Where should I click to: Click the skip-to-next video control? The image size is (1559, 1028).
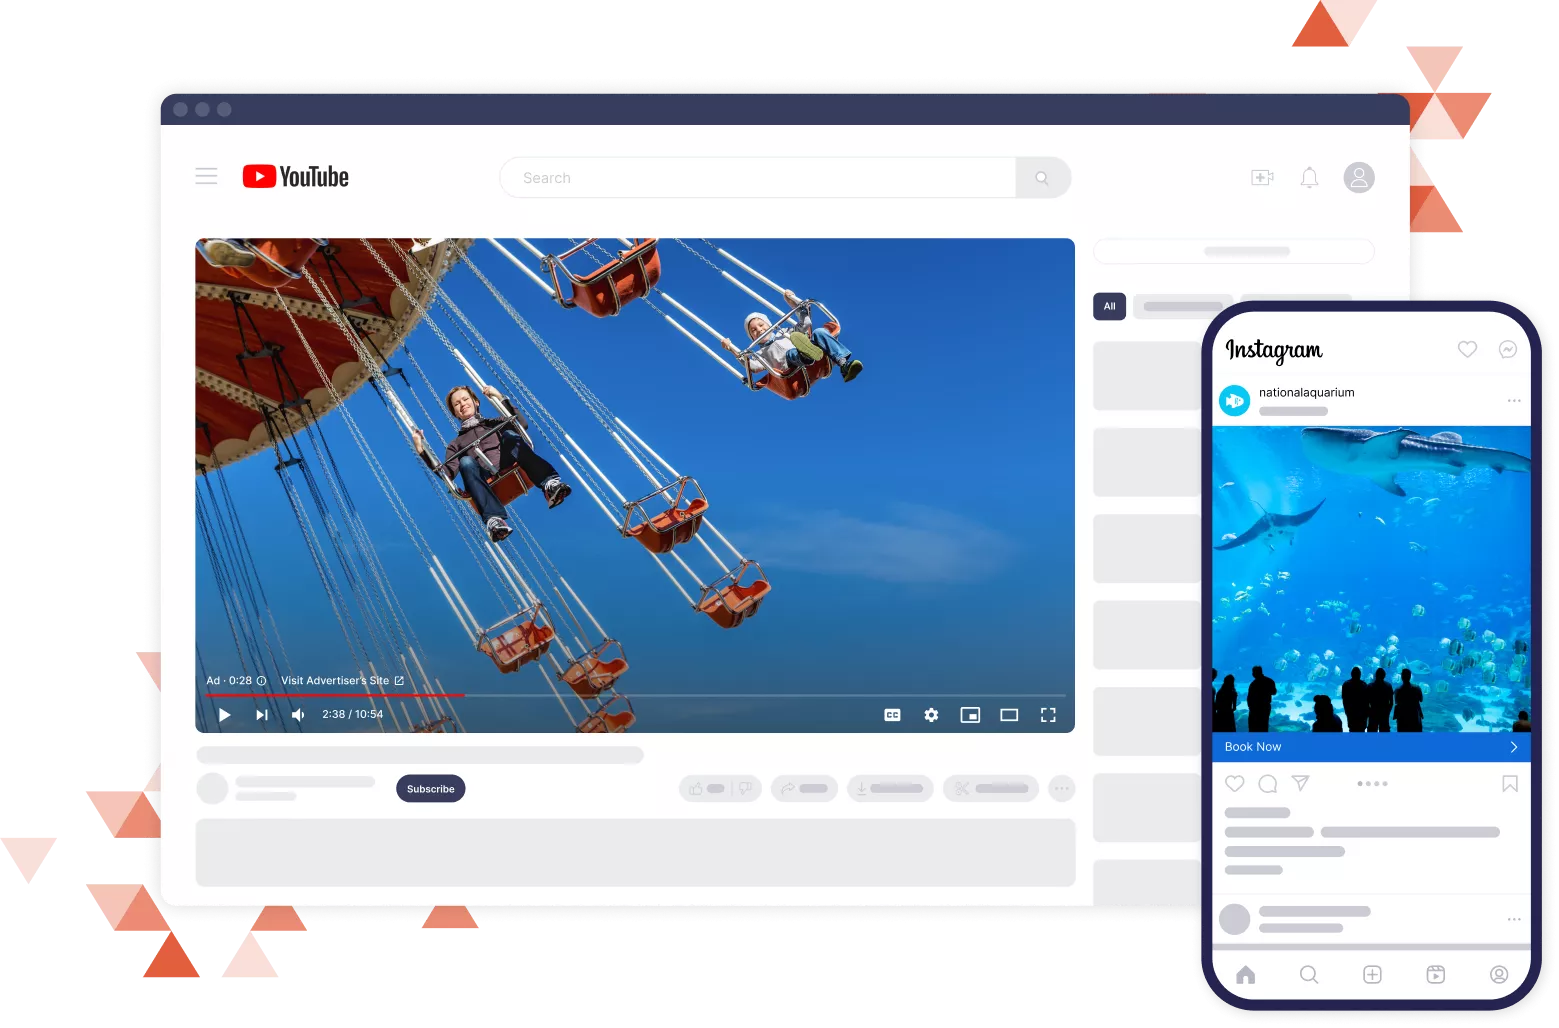[x=261, y=714]
